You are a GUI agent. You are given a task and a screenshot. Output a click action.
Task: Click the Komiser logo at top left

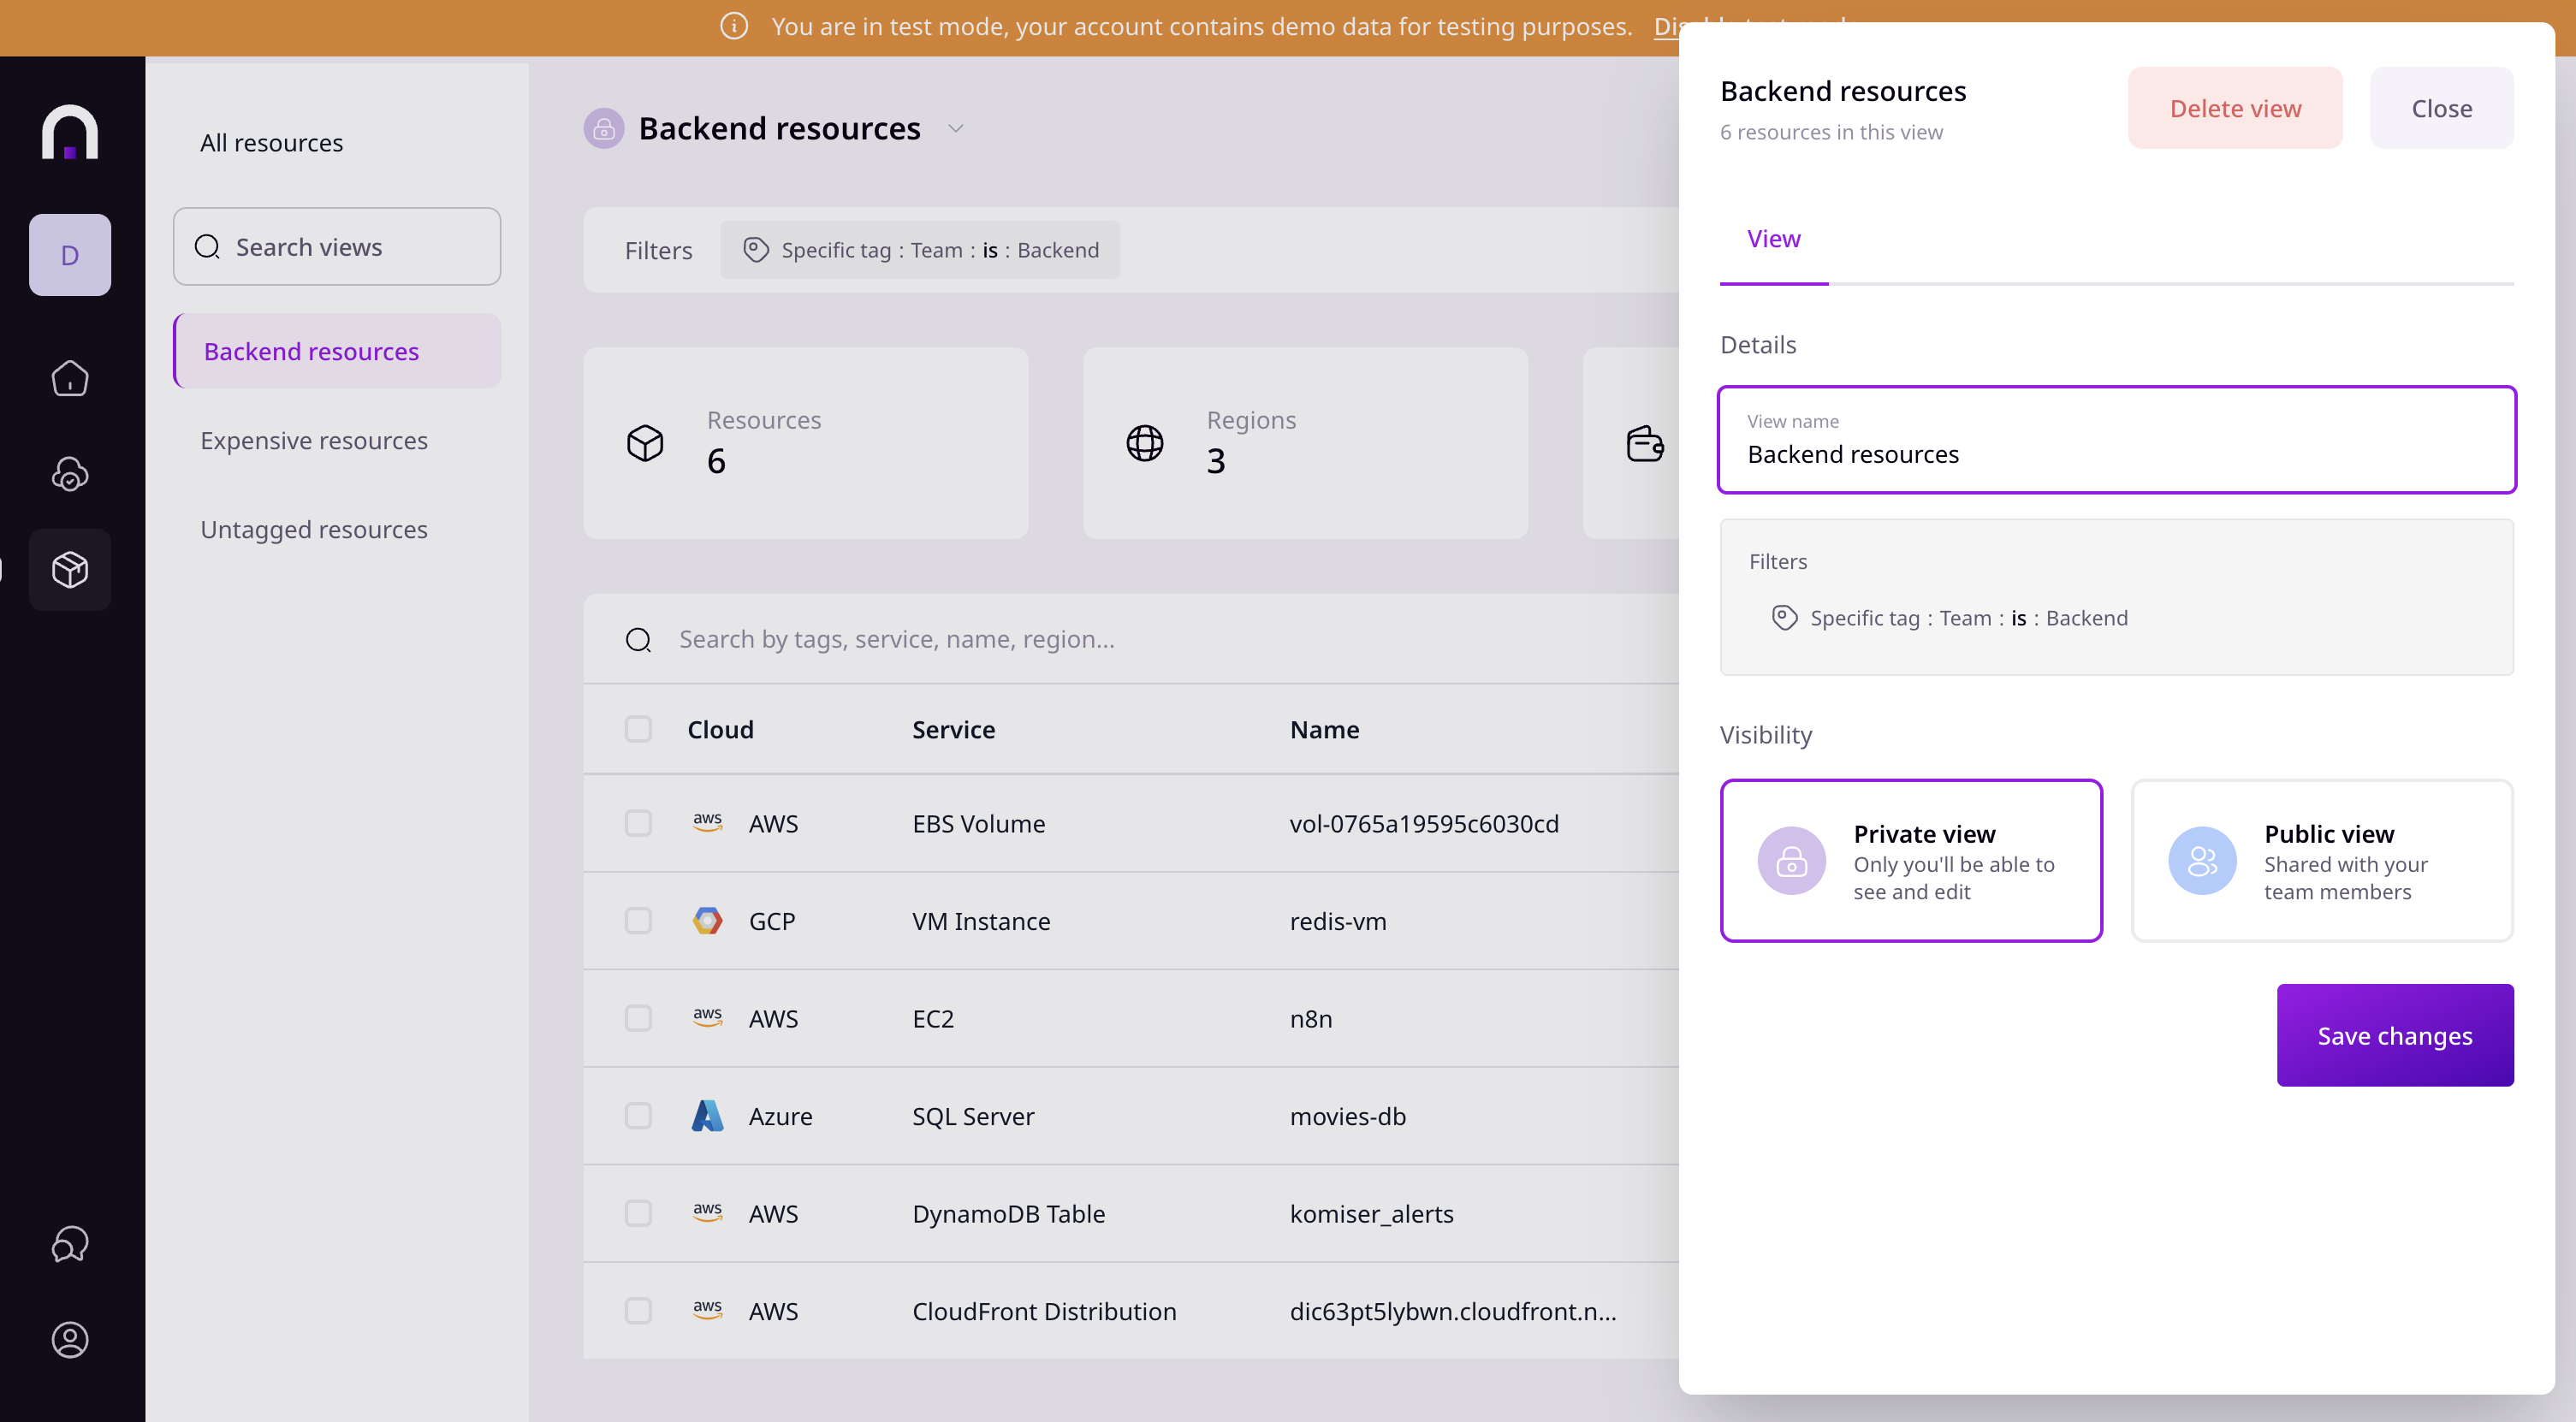[69, 132]
